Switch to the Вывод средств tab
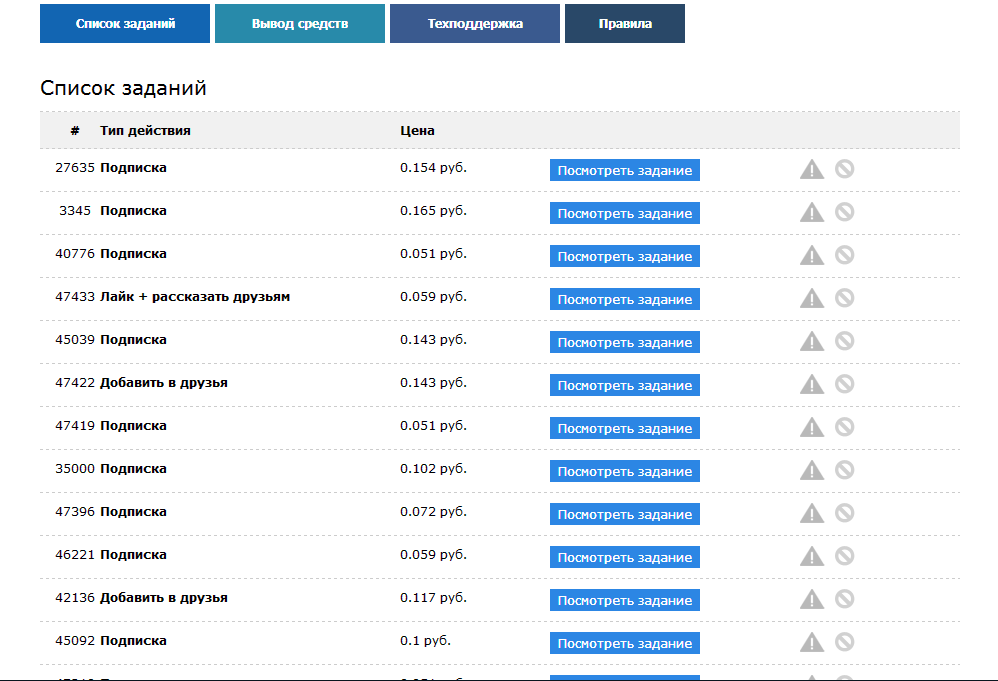 click(x=300, y=24)
